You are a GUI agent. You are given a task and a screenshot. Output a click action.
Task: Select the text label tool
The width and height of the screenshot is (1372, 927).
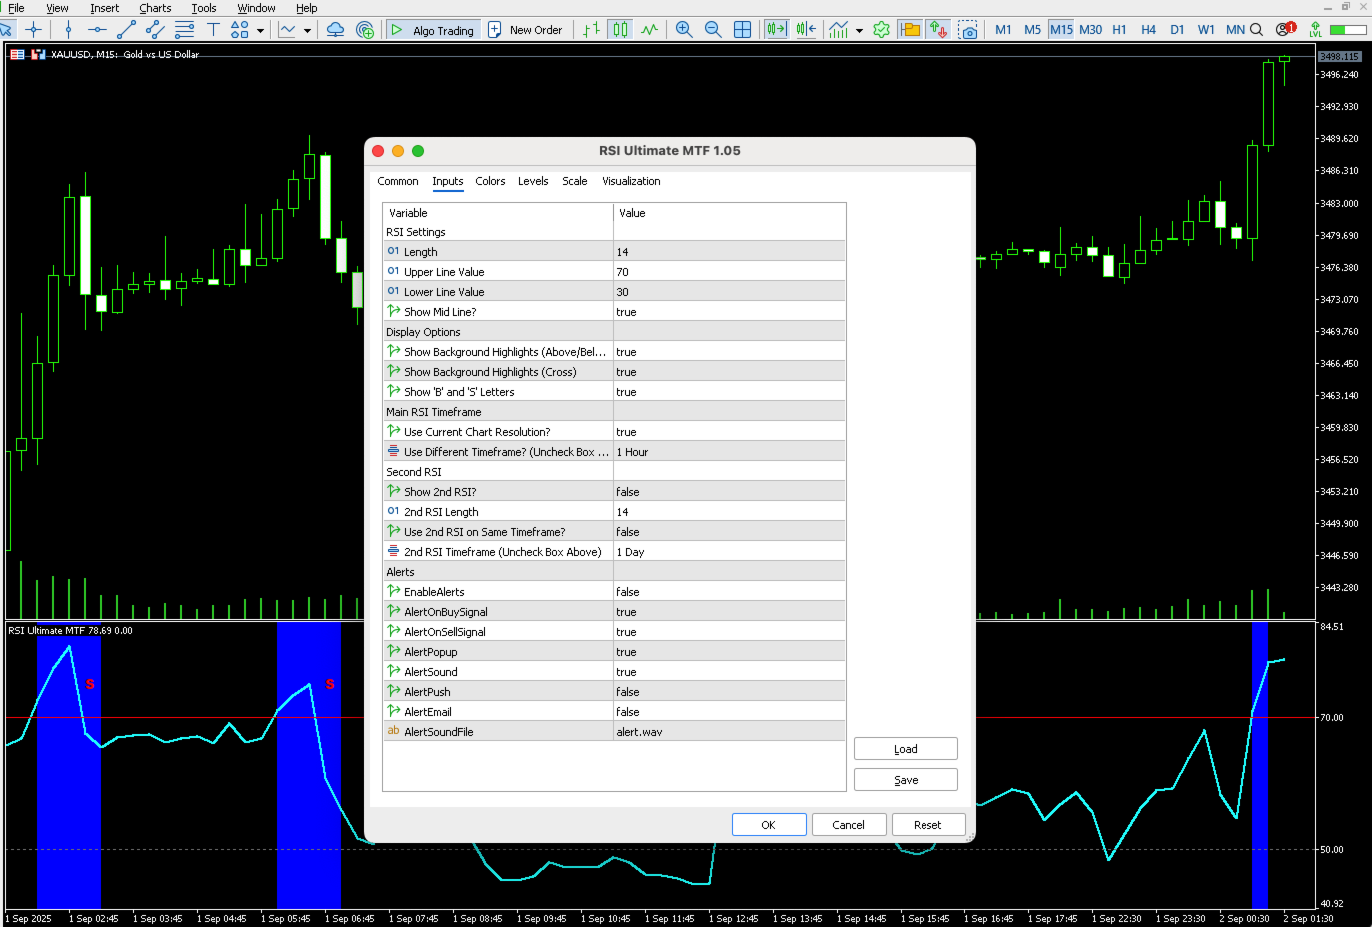pyautogui.click(x=213, y=30)
